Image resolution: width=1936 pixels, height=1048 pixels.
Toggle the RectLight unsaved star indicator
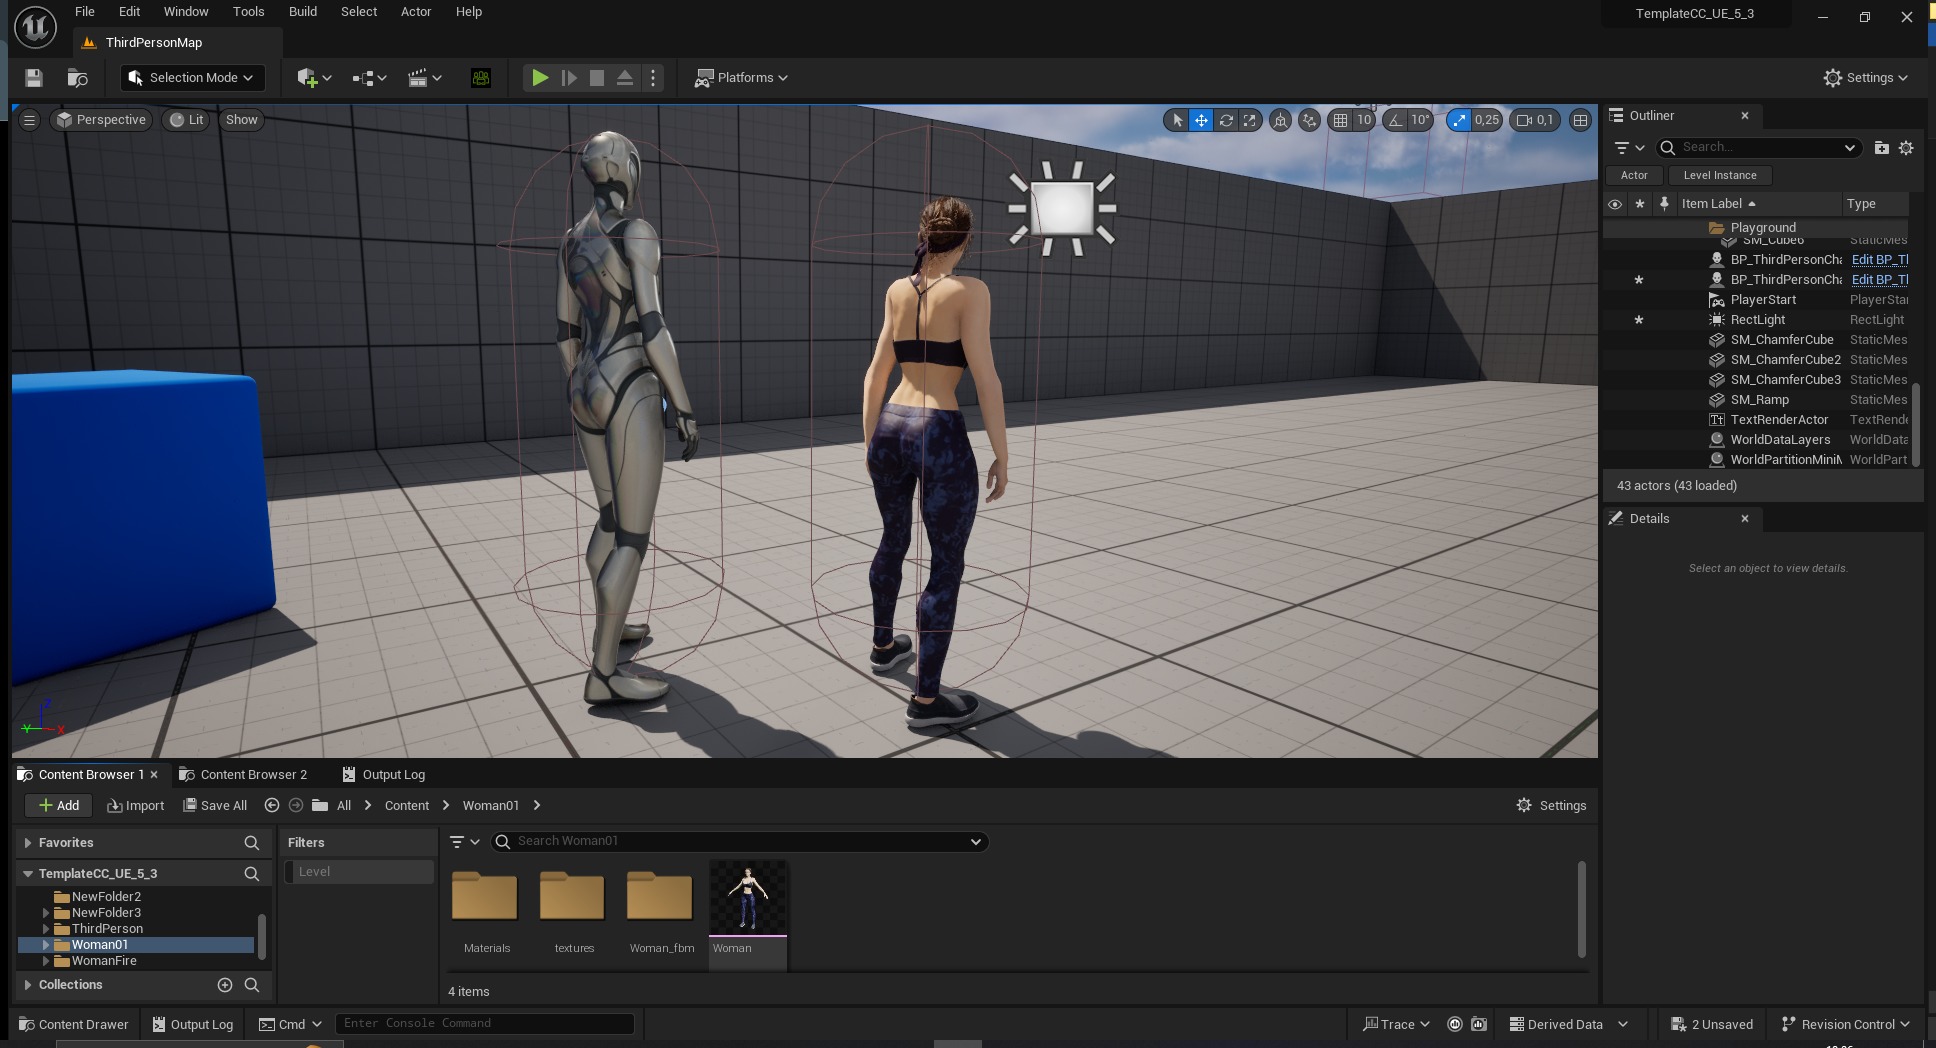(x=1639, y=320)
